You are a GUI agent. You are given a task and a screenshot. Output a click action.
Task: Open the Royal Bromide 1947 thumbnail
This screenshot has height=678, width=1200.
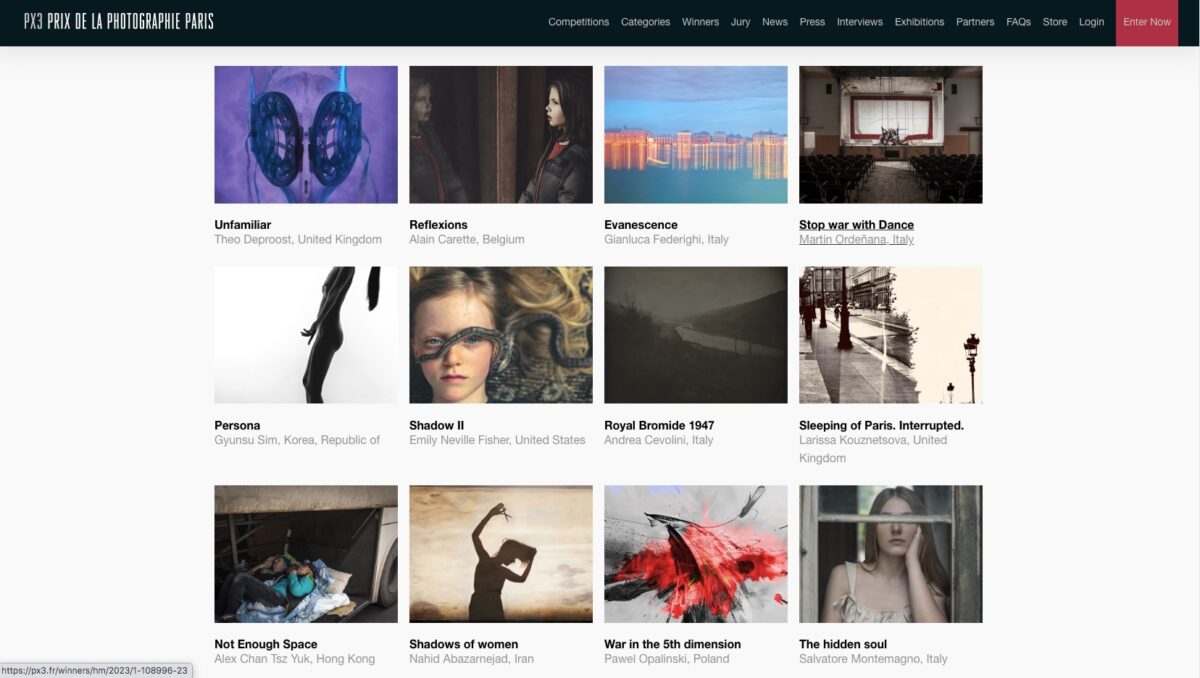click(696, 335)
